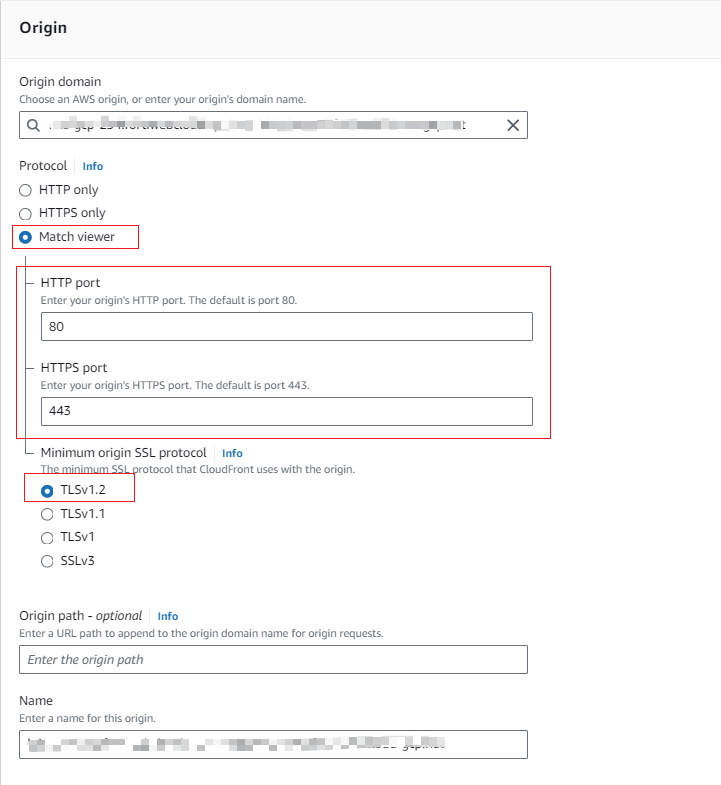This screenshot has width=721, height=785.
Task: Open the Info link beside Origin path
Action: click(168, 616)
